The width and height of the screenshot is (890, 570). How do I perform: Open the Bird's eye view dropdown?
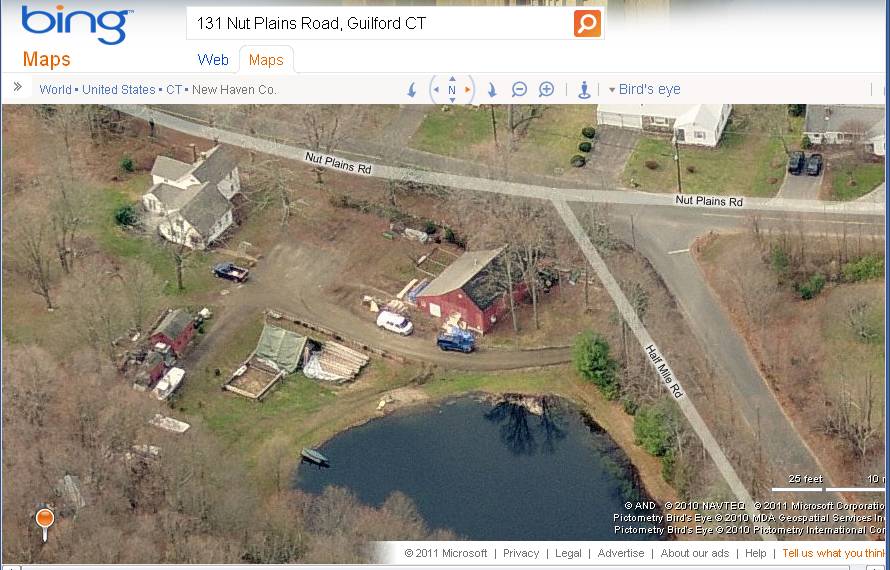[x=644, y=89]
